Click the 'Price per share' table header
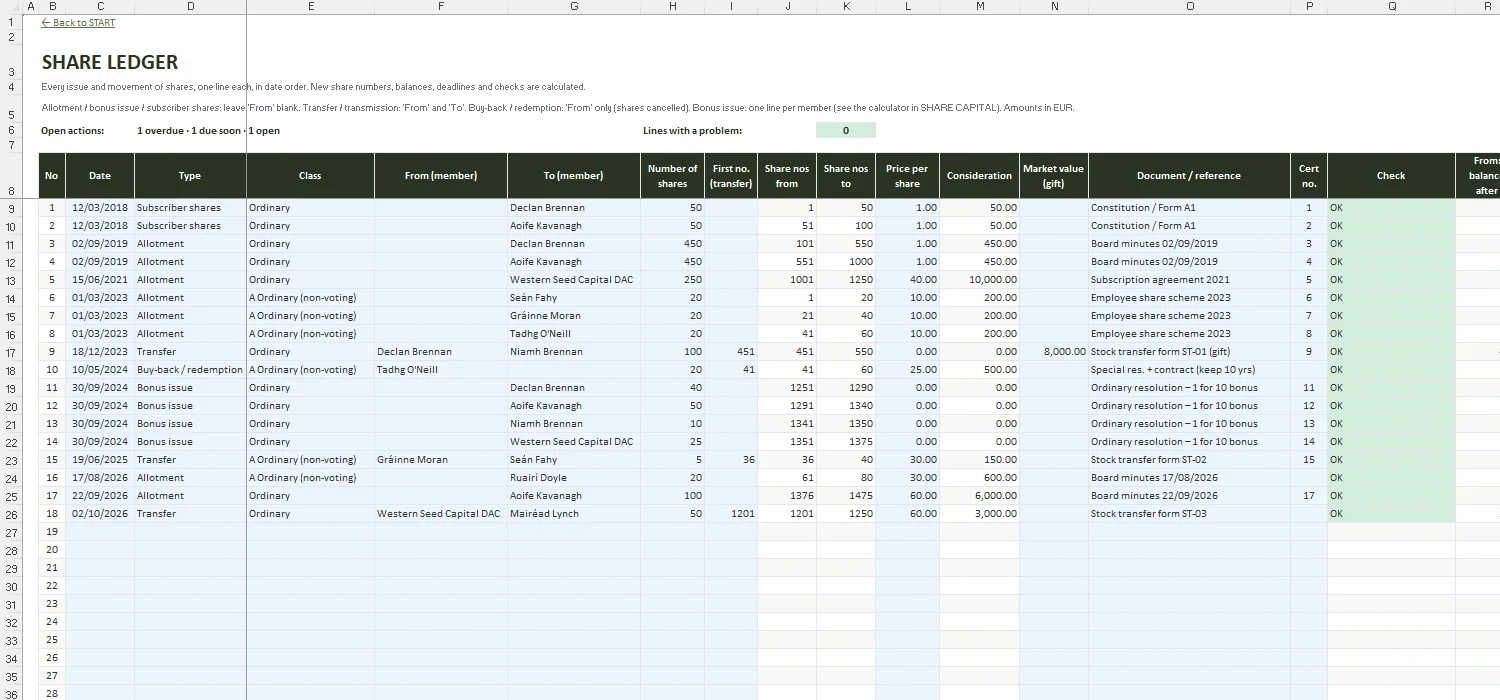Viewport: 1500px width, 700px height. click(x=908, y=176)
